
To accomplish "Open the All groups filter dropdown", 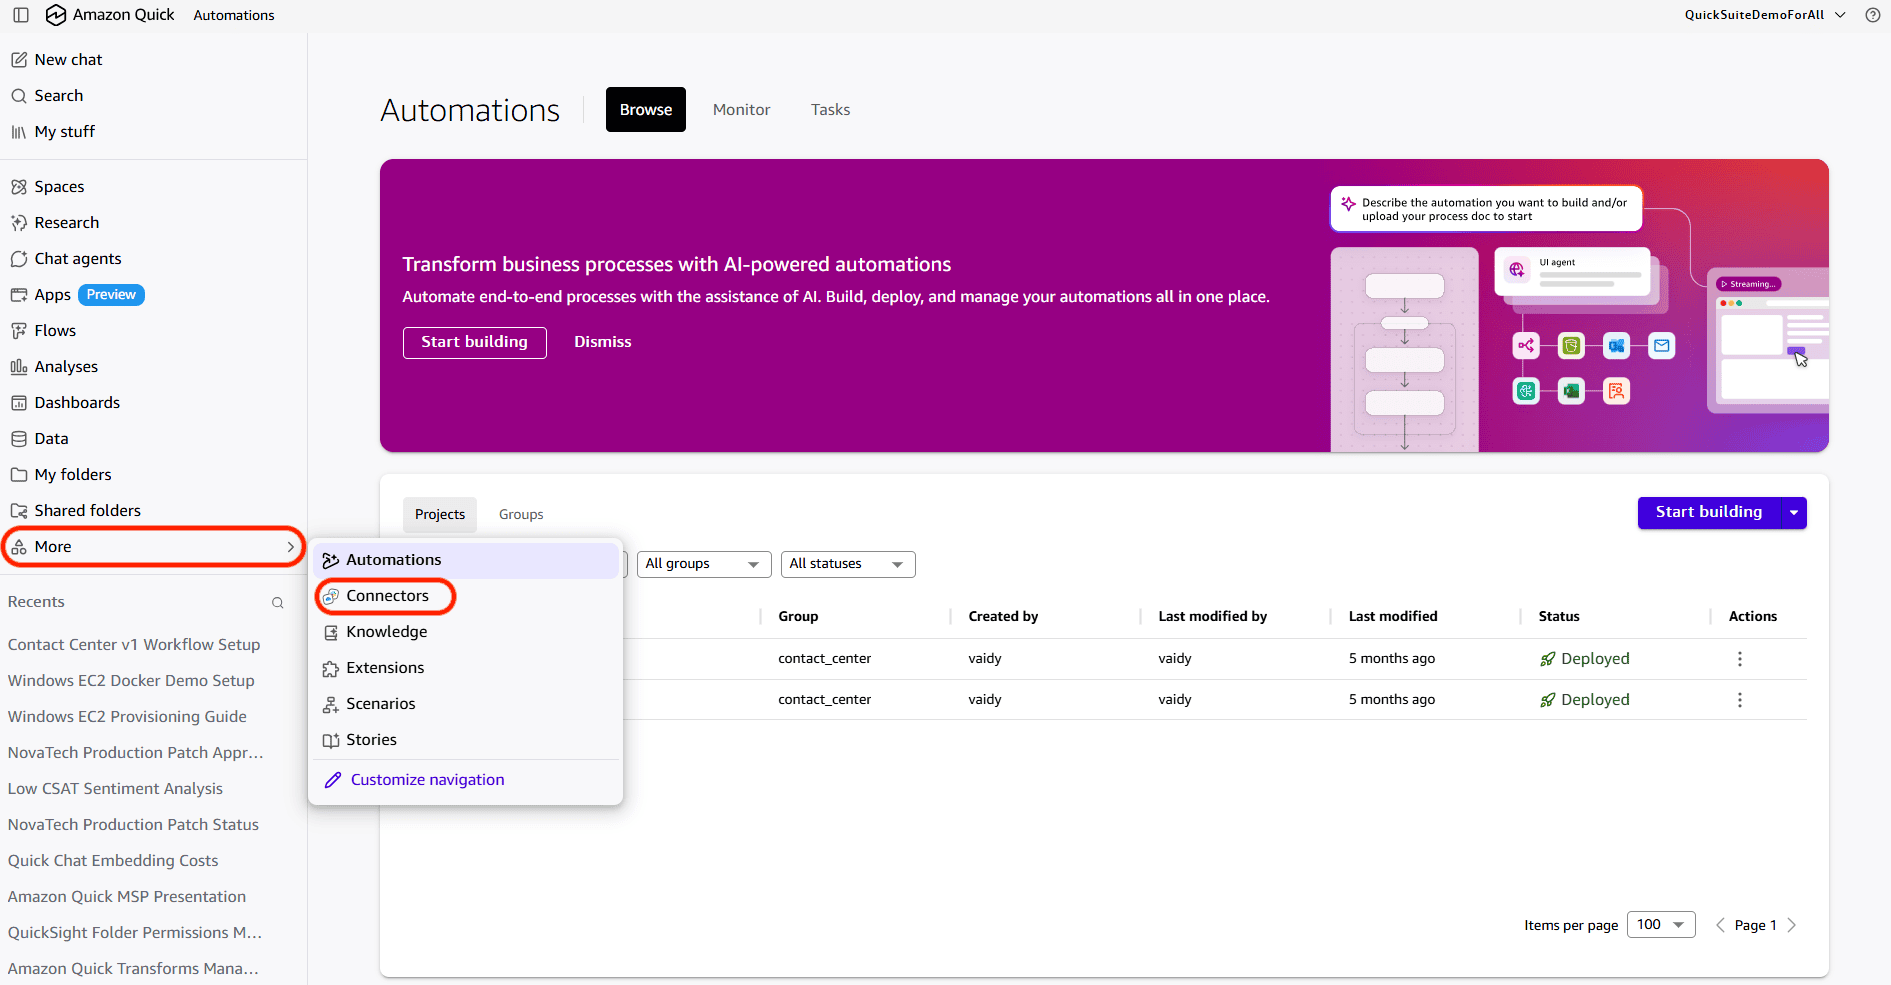I will pyautogui.click(x=704, y=564).
